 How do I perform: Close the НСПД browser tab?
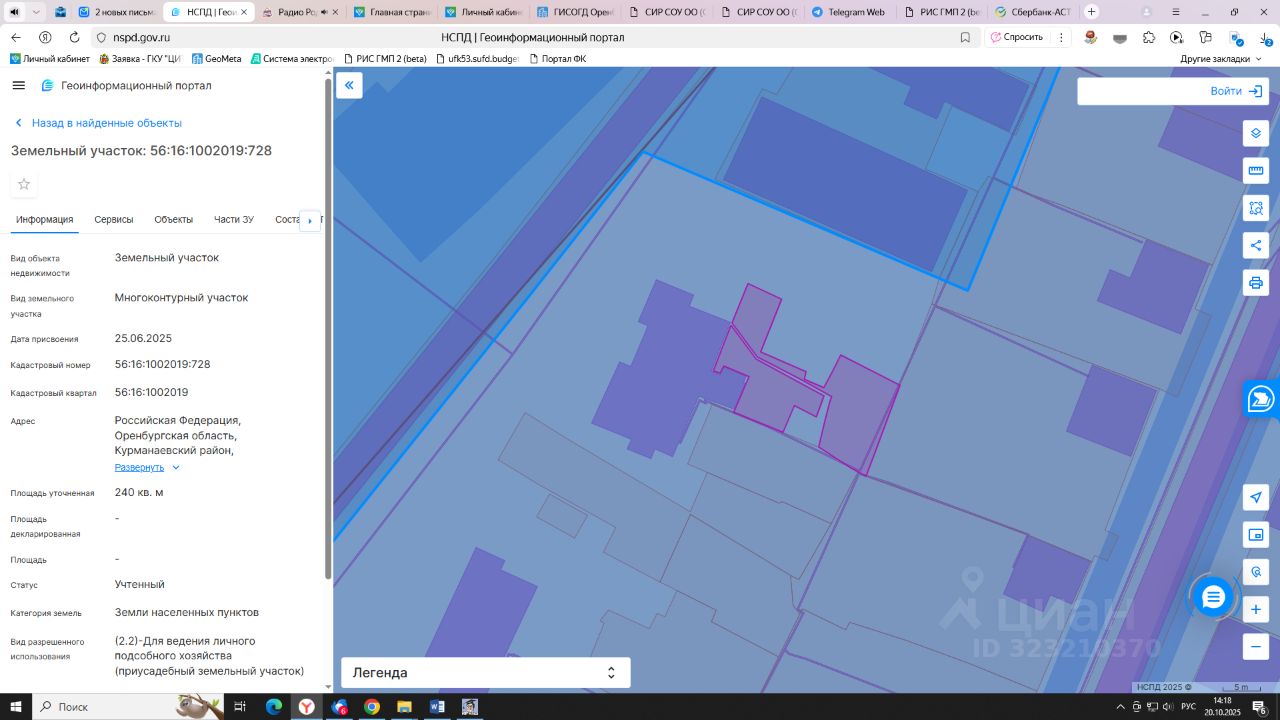(246, 12)
